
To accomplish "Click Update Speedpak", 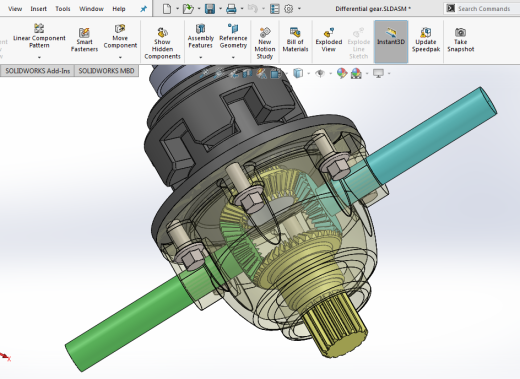I will point(426,40).
